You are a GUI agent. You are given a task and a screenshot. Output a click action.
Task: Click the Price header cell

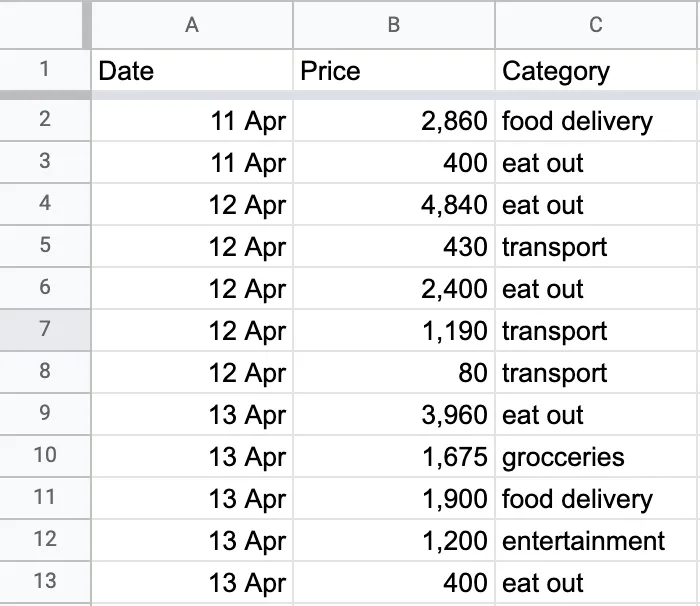[x=394, y=71]
